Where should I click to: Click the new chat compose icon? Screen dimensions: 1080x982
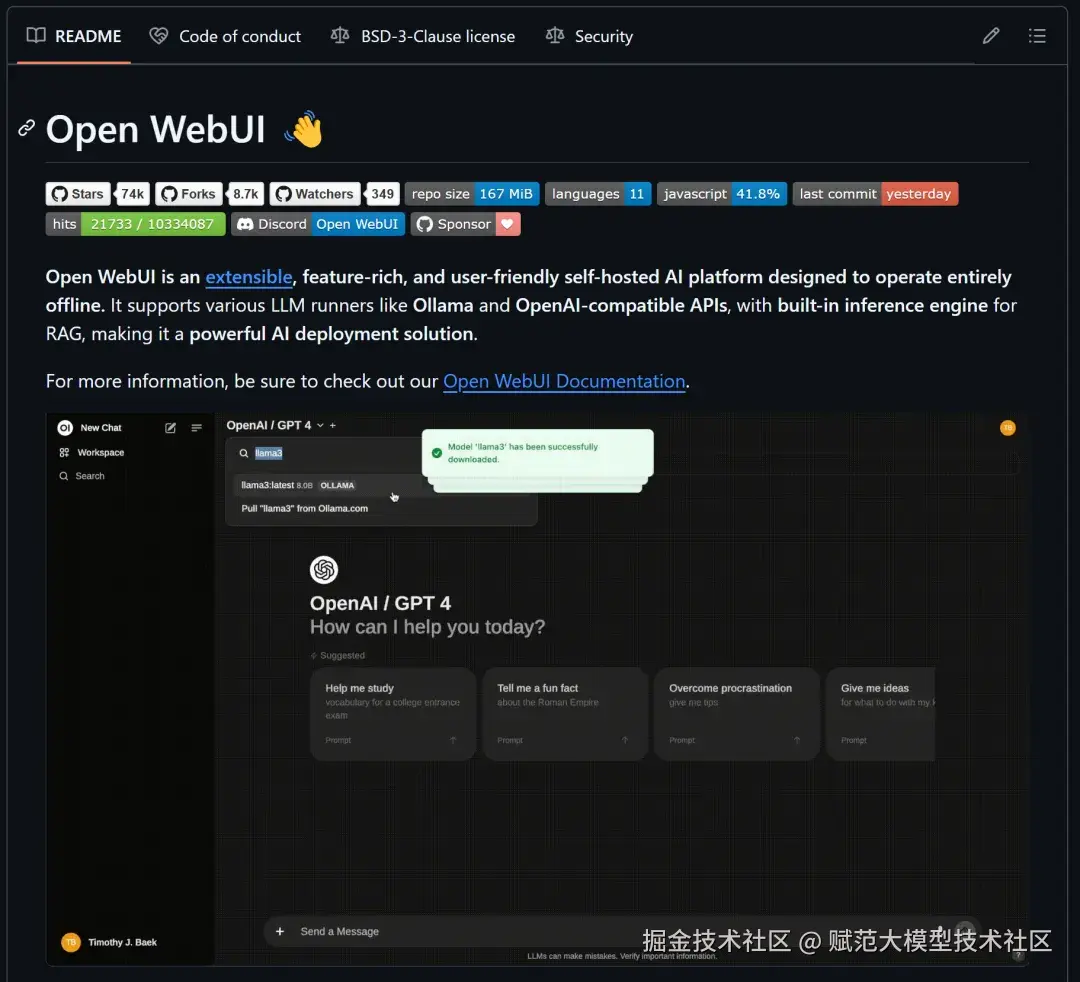[x=170, y=428]
